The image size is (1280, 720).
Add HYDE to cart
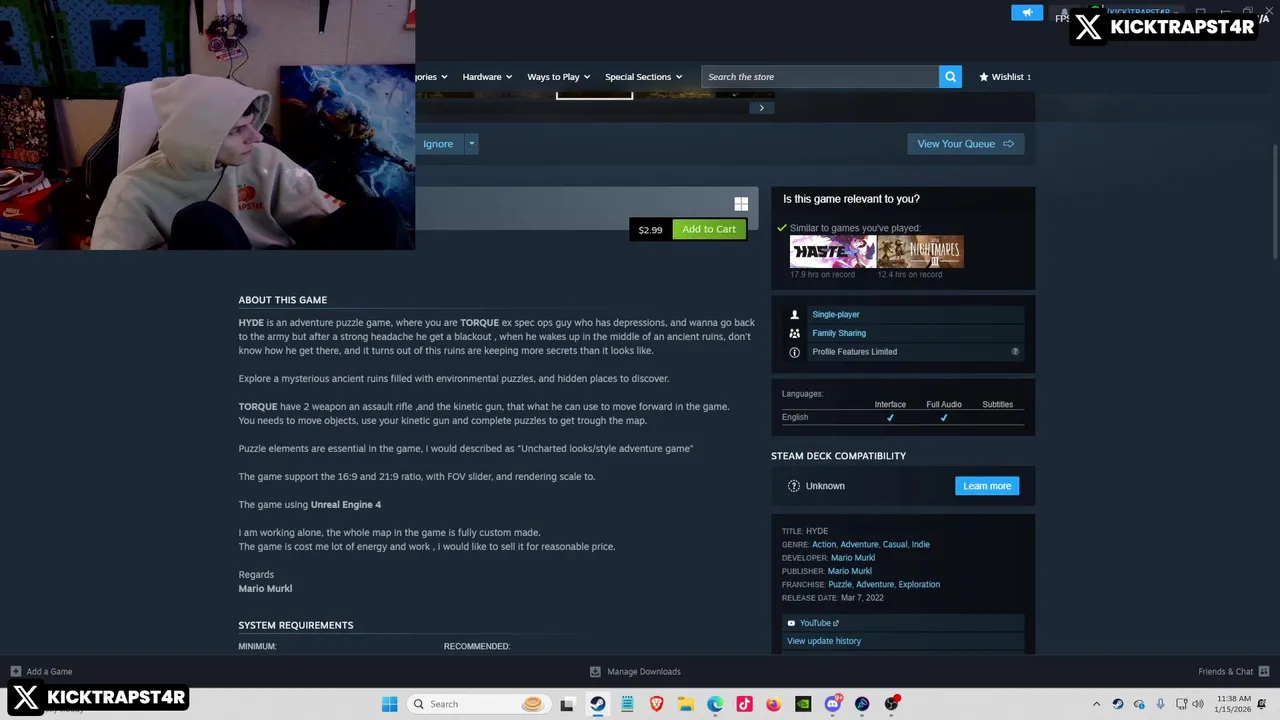(709, 230)
